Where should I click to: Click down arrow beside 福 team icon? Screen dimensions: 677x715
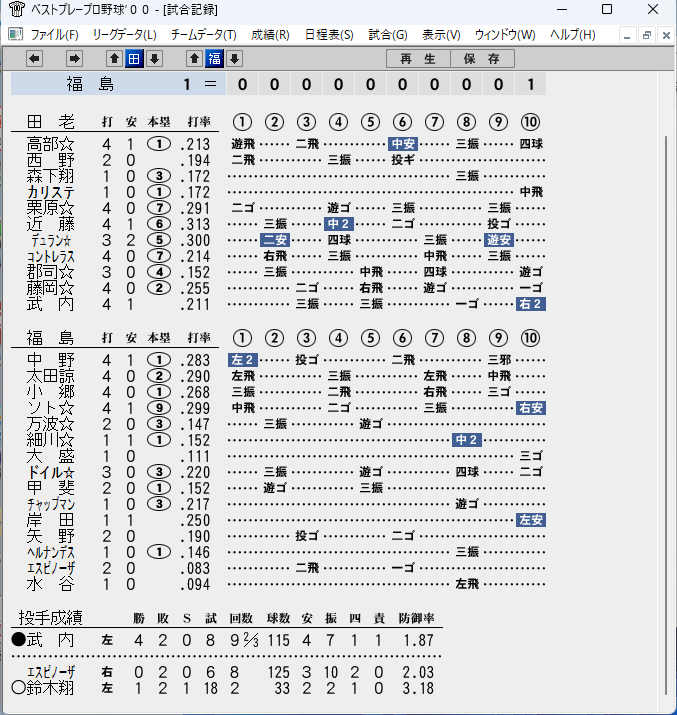234,58
